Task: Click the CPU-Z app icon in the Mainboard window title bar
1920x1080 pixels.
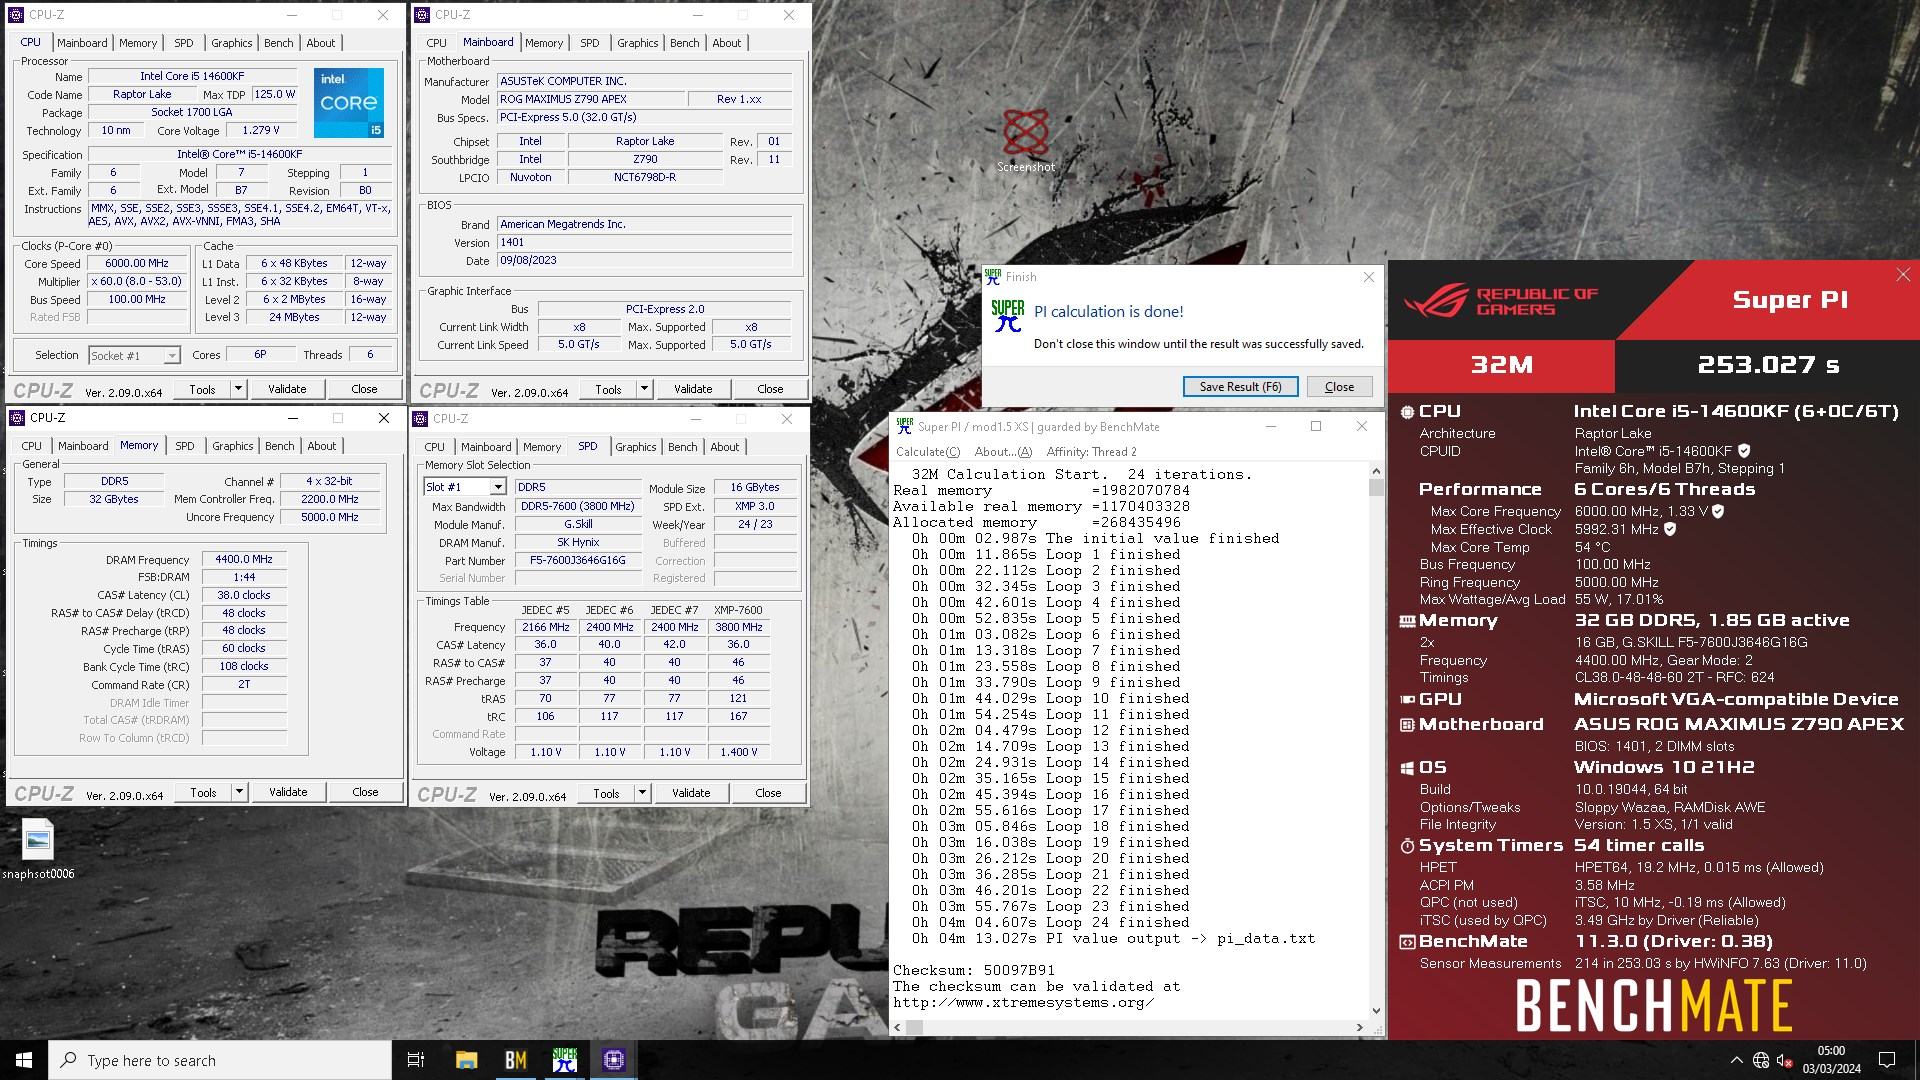Action: point(423,15)
